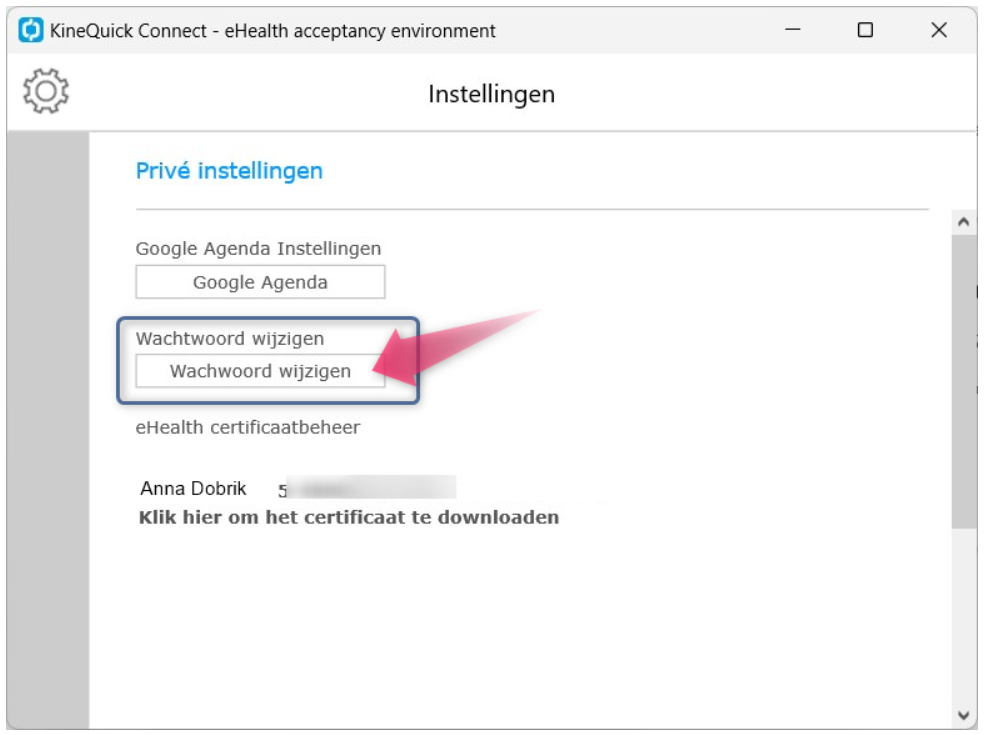This screenshot has height=735, width=987.
Task: Click the scrollbar down arrow
Action: tap(963, 715)
